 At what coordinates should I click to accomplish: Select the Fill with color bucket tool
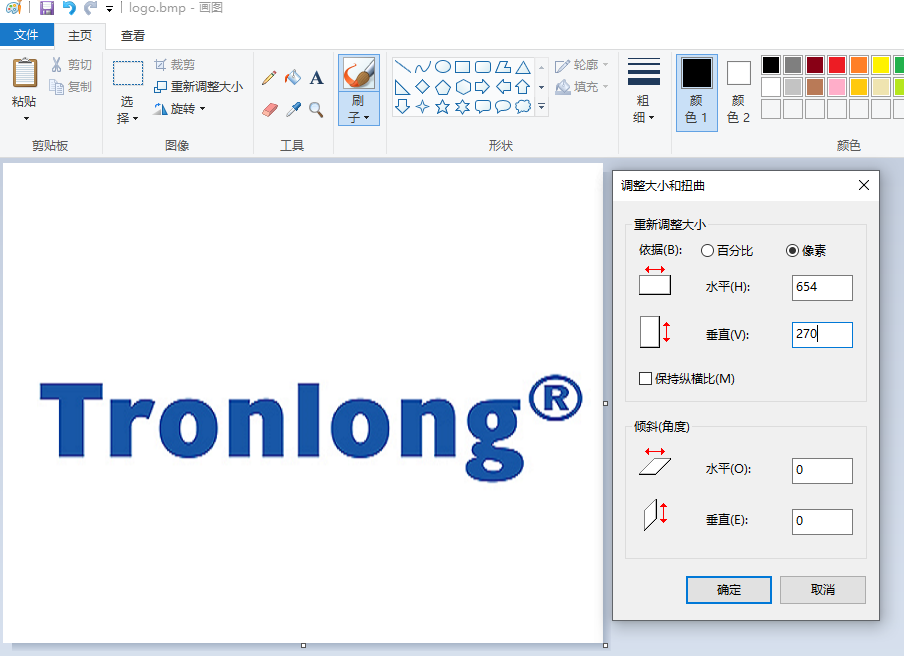pos(293,77)
